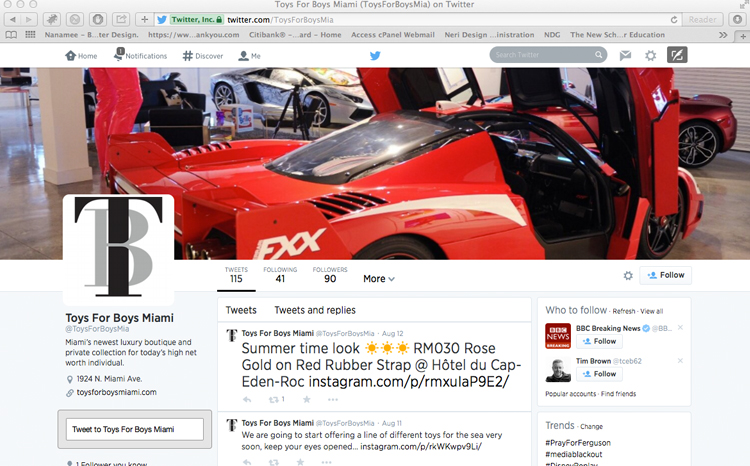The width and height of the screenshot is (750, 466).
Task: Expand the bookmarks overflow chevron
Action: point(723,35)
